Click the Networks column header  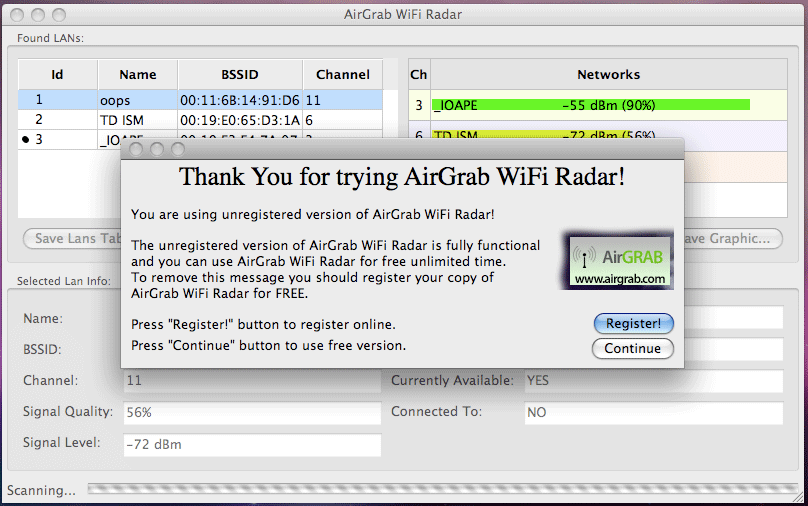609,75
